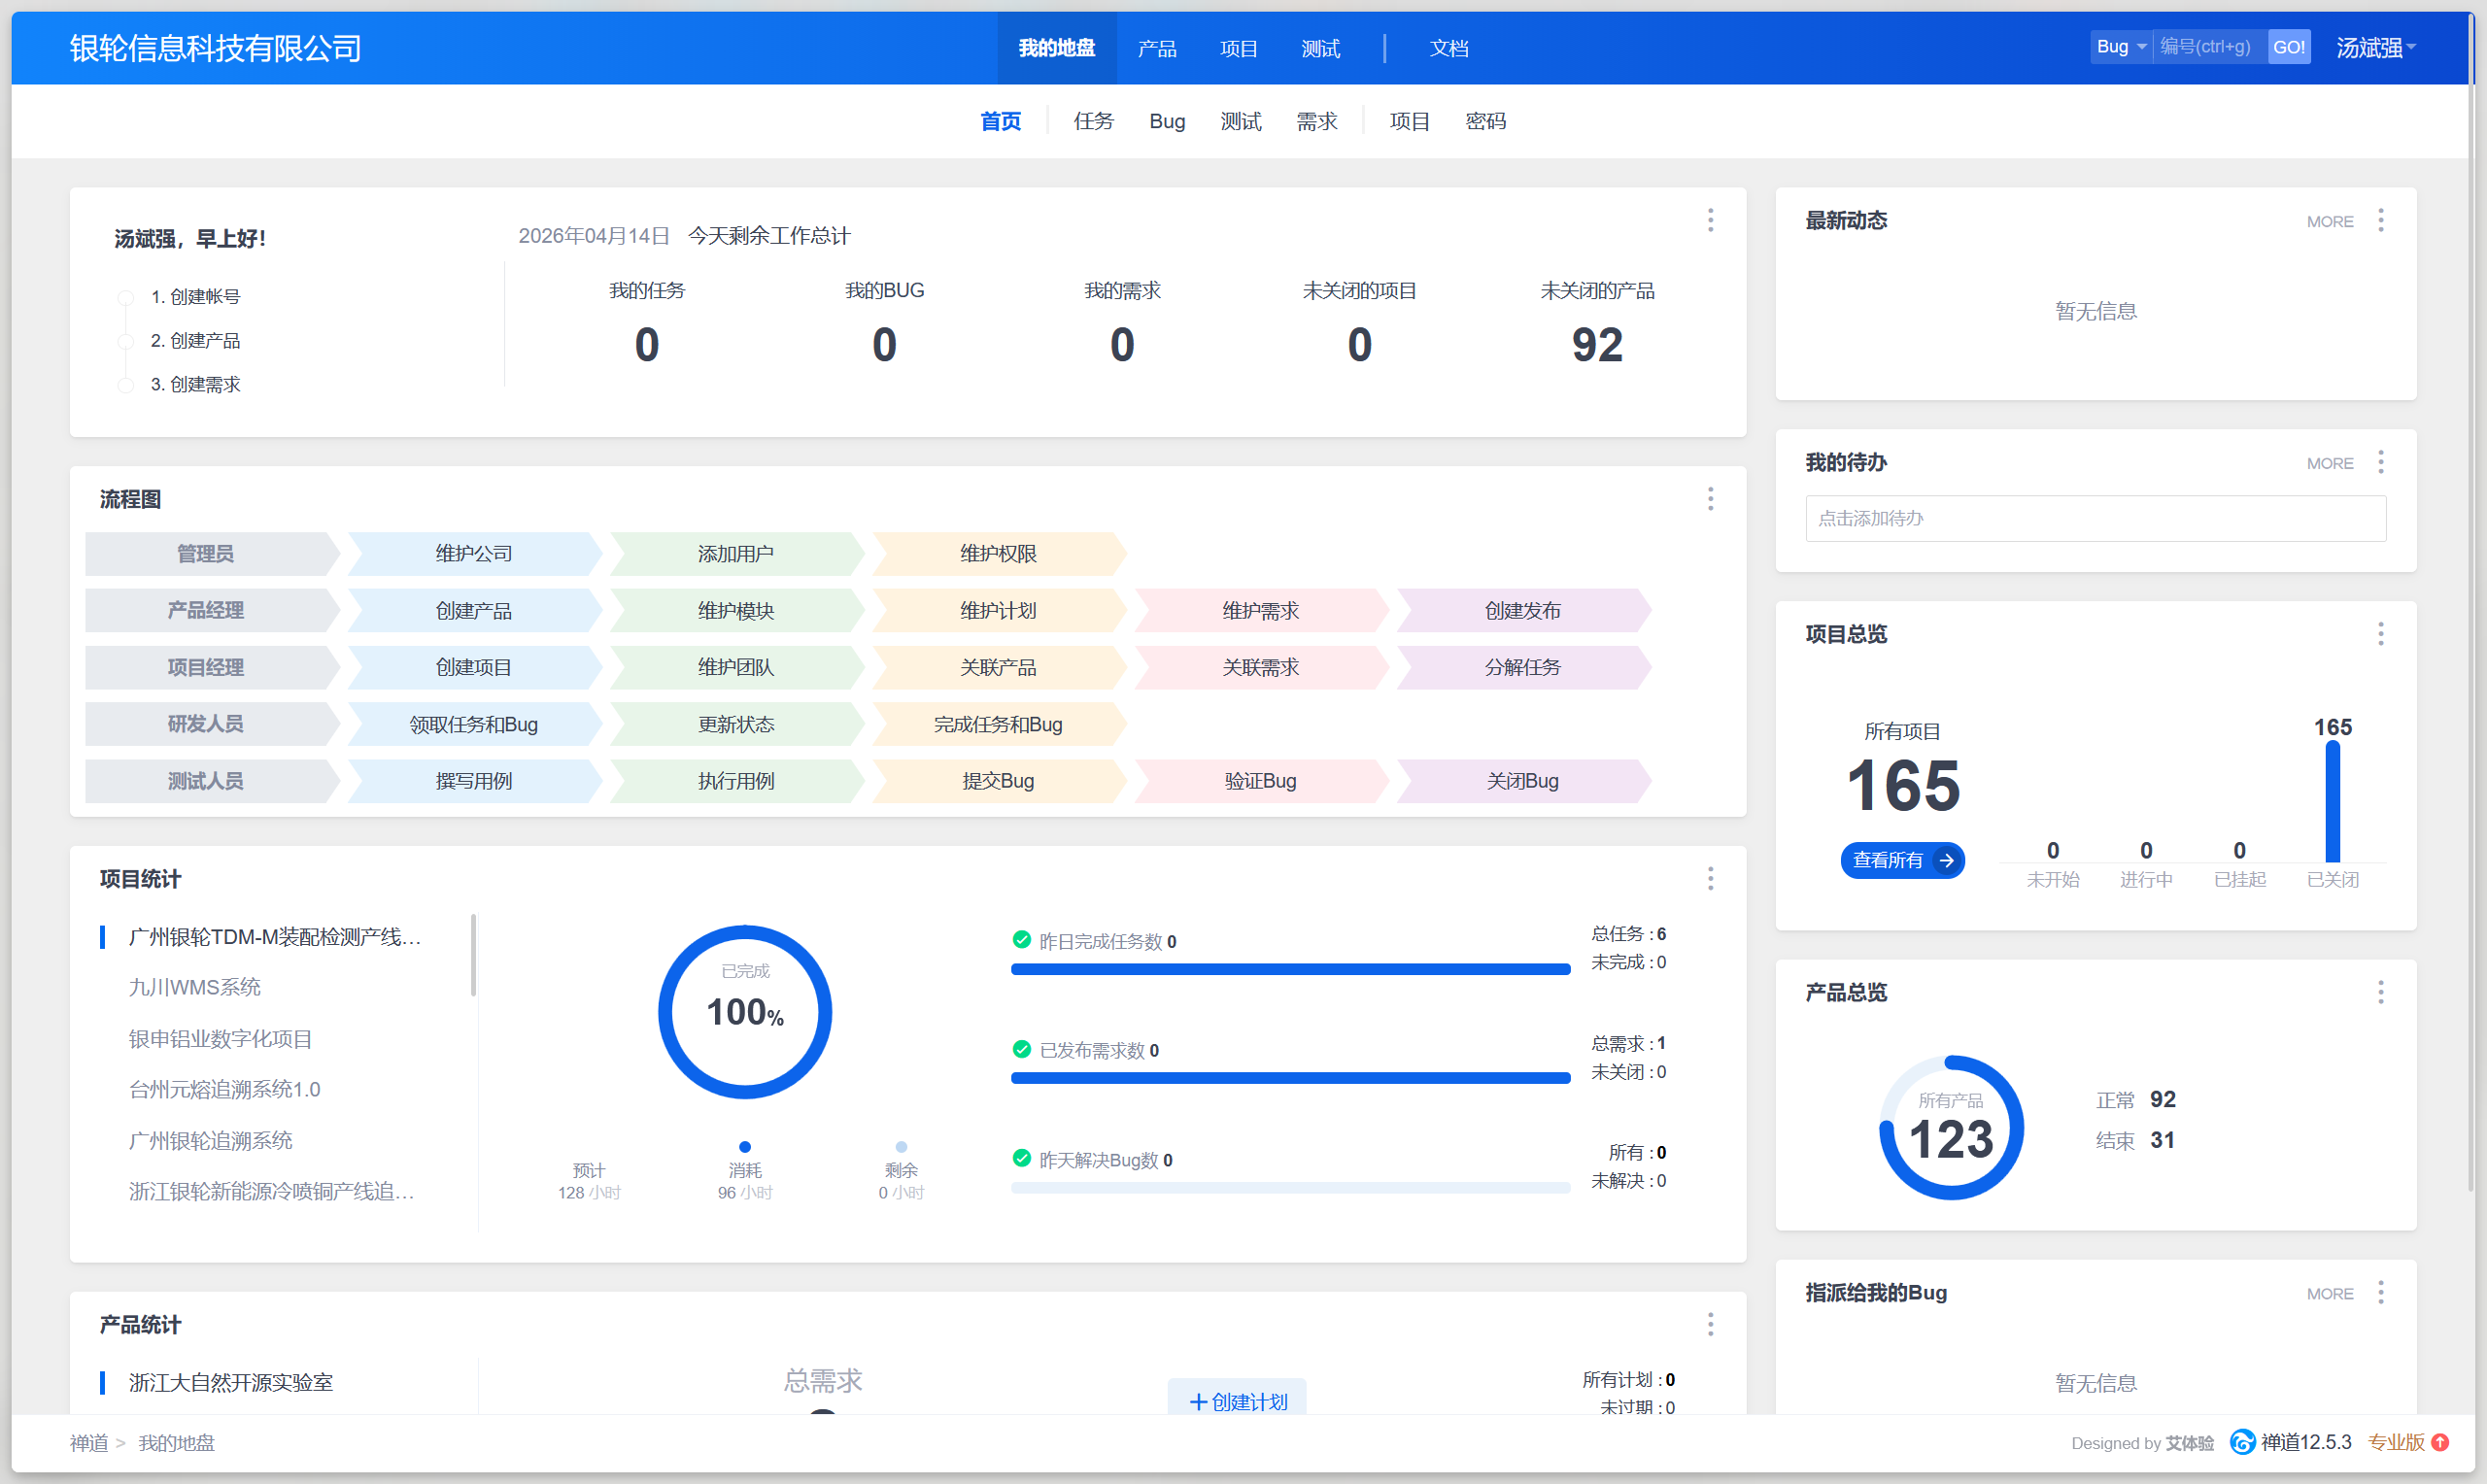
Task: Open the 汤斌强 user menu
Action: [2375, 47]
